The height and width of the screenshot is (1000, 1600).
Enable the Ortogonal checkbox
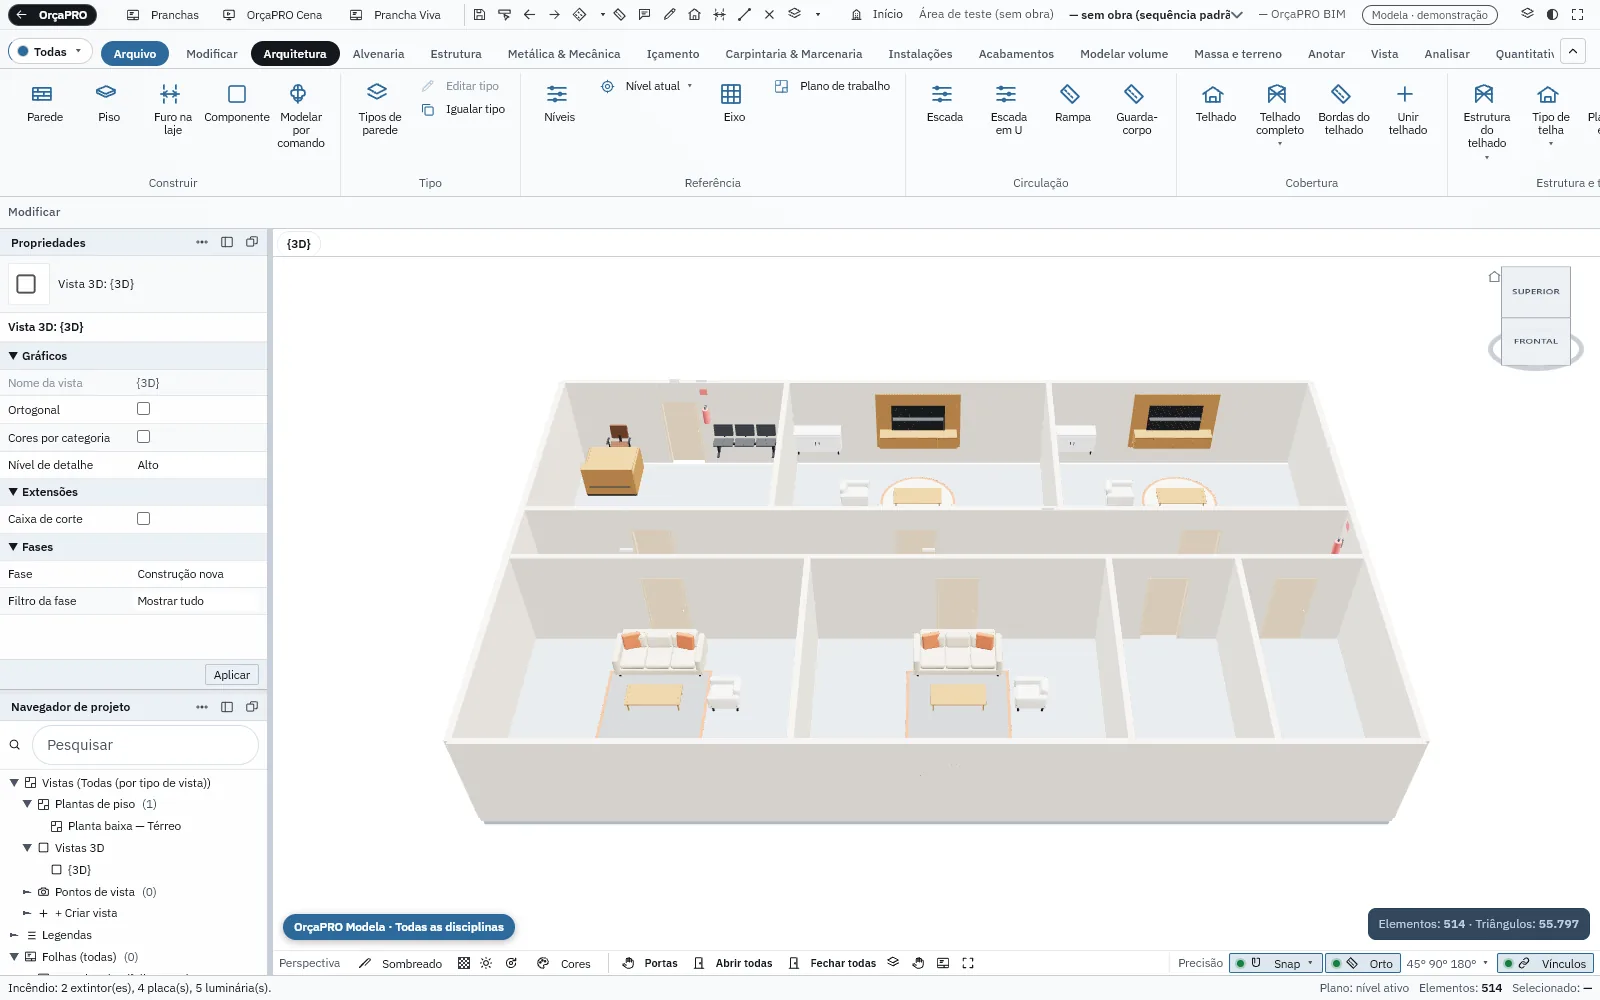pyautogui.click(x=143, y=409)
